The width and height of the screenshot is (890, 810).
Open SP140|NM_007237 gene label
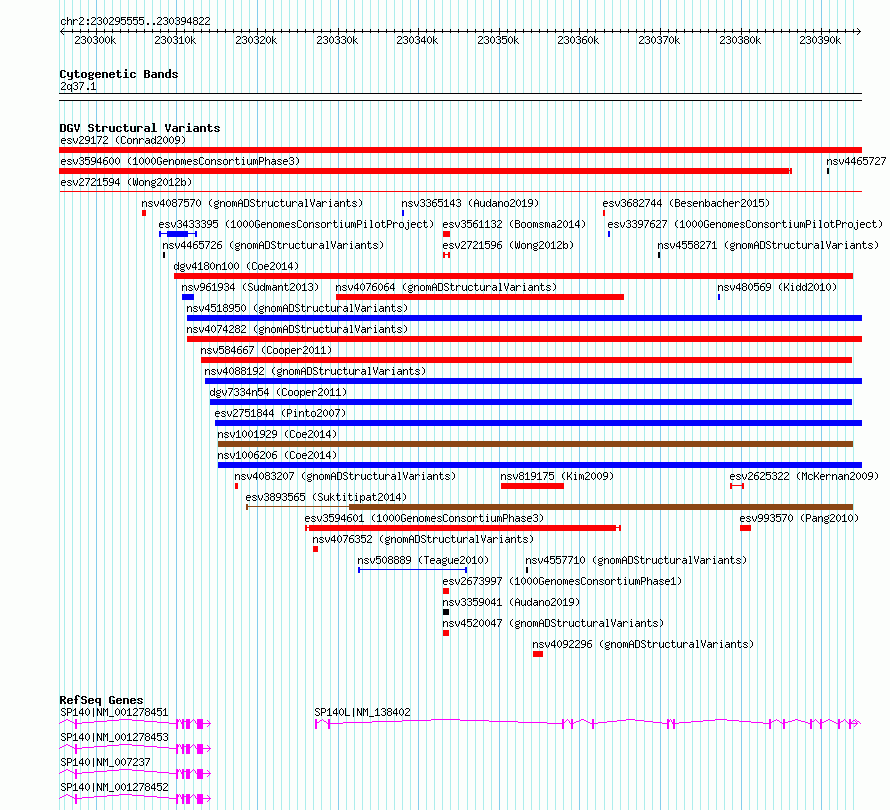click(105, 762)
